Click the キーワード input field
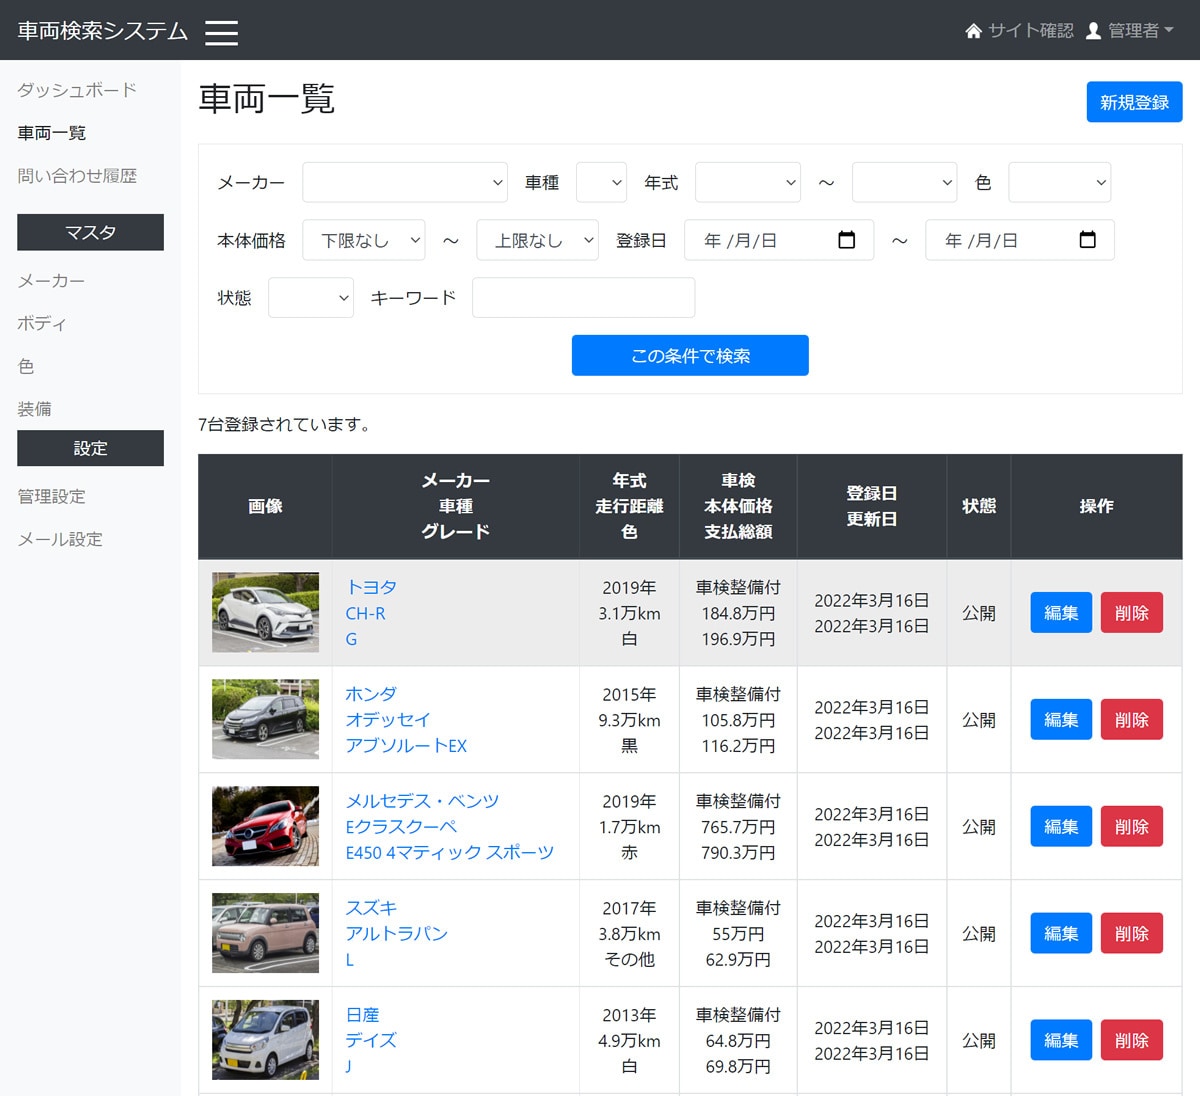The image size is (1200, 1096). (x=583, y=297)
